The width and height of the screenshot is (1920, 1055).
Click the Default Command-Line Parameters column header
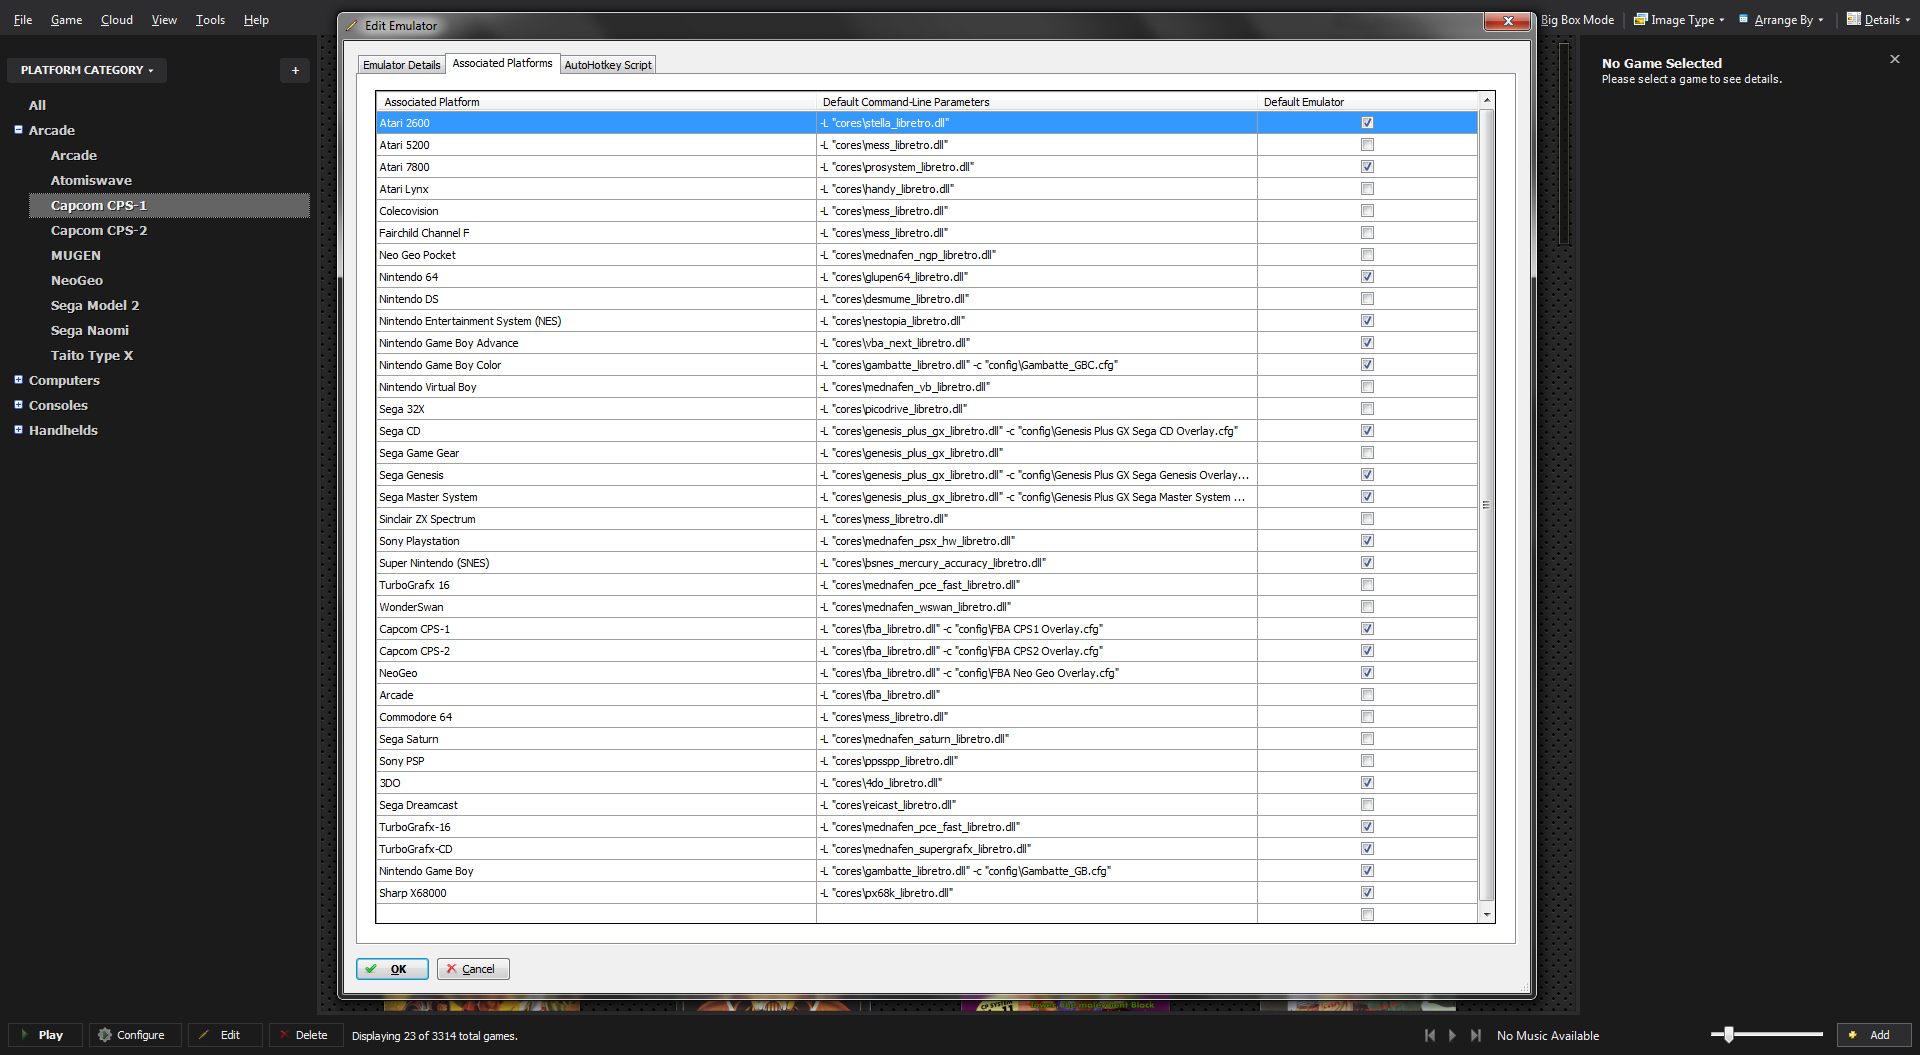tap(1037, 102)
